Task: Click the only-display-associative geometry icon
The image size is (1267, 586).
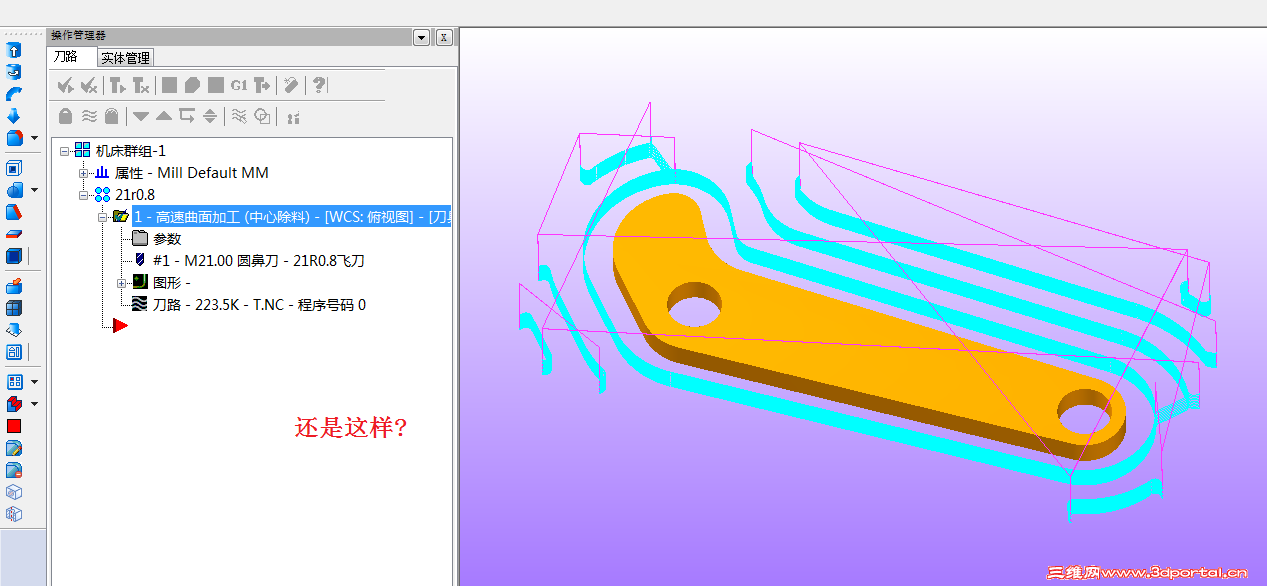Action: click(x=263, y=116)
